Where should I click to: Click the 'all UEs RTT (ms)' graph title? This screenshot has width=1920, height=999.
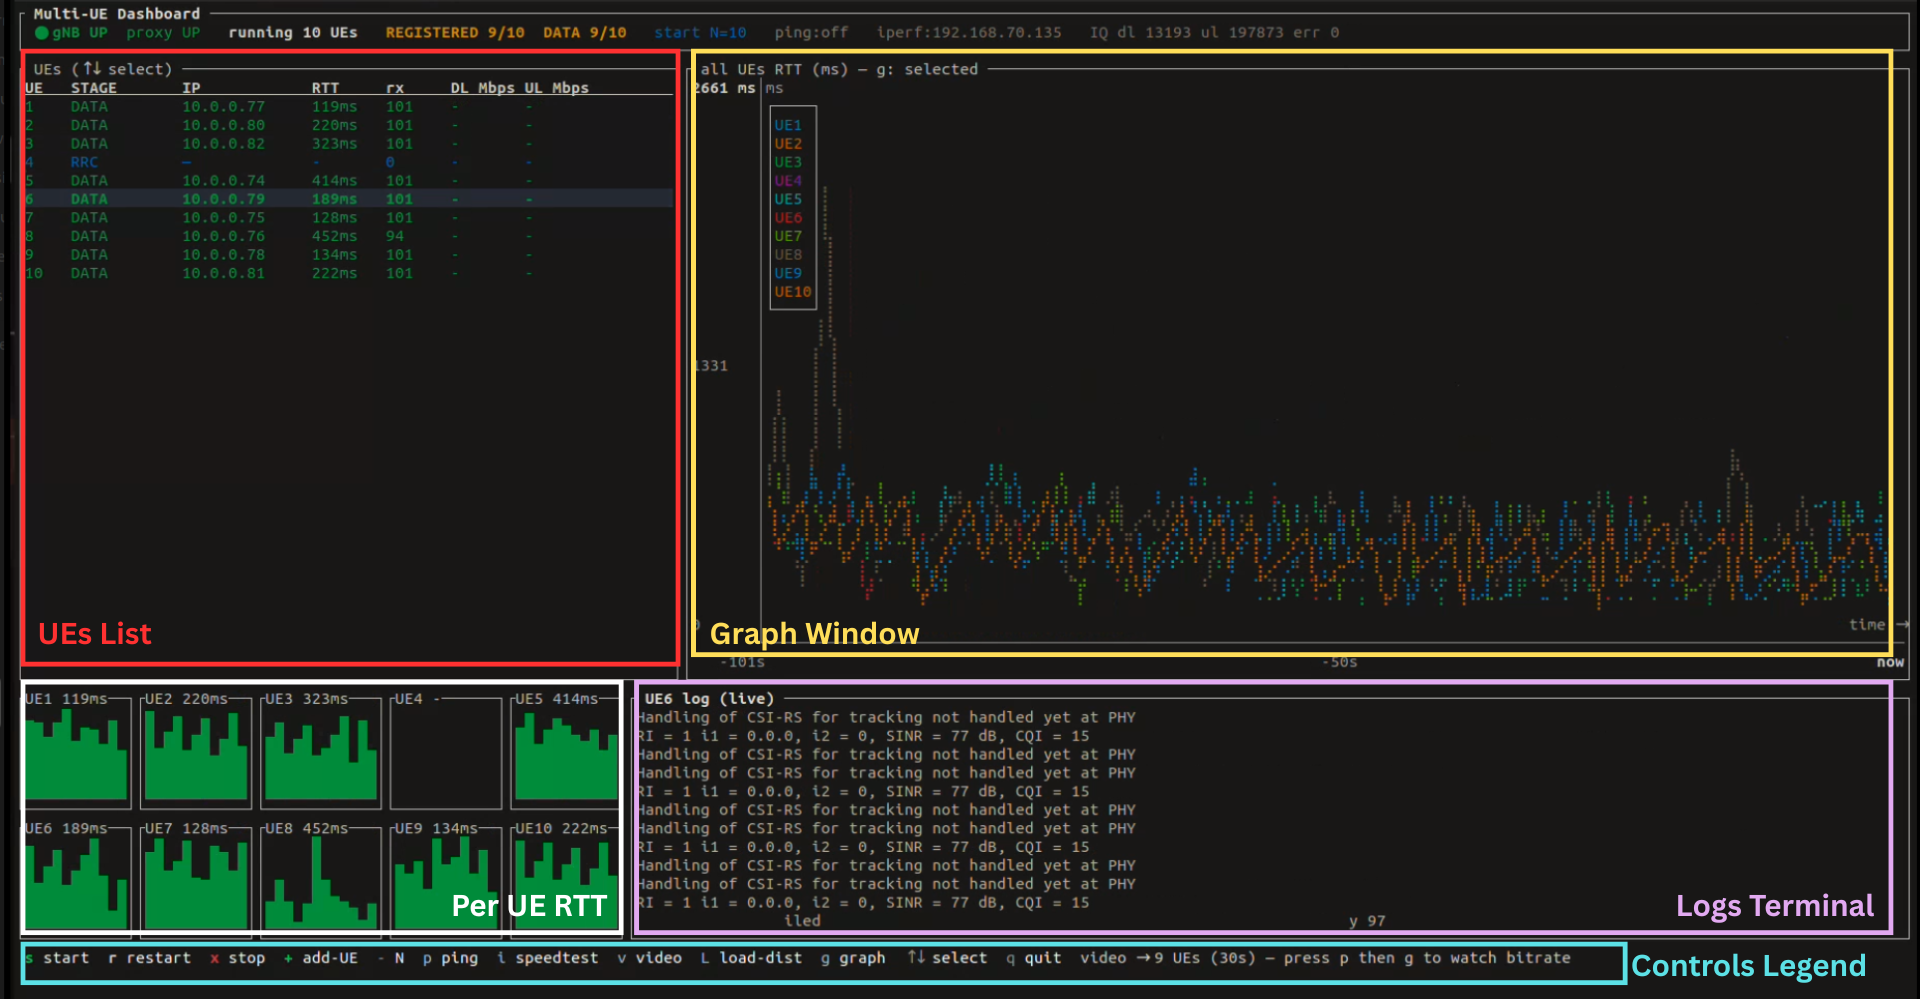(x=774, y=70)
